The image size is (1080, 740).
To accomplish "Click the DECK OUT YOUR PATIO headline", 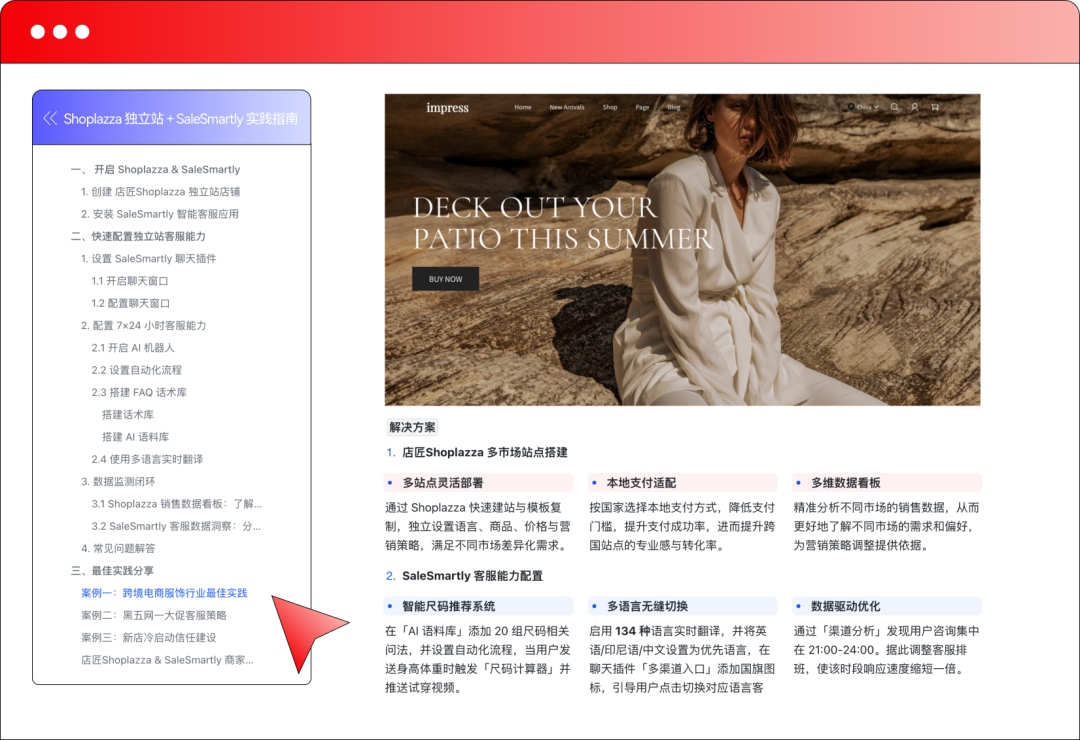I will 563,223.
